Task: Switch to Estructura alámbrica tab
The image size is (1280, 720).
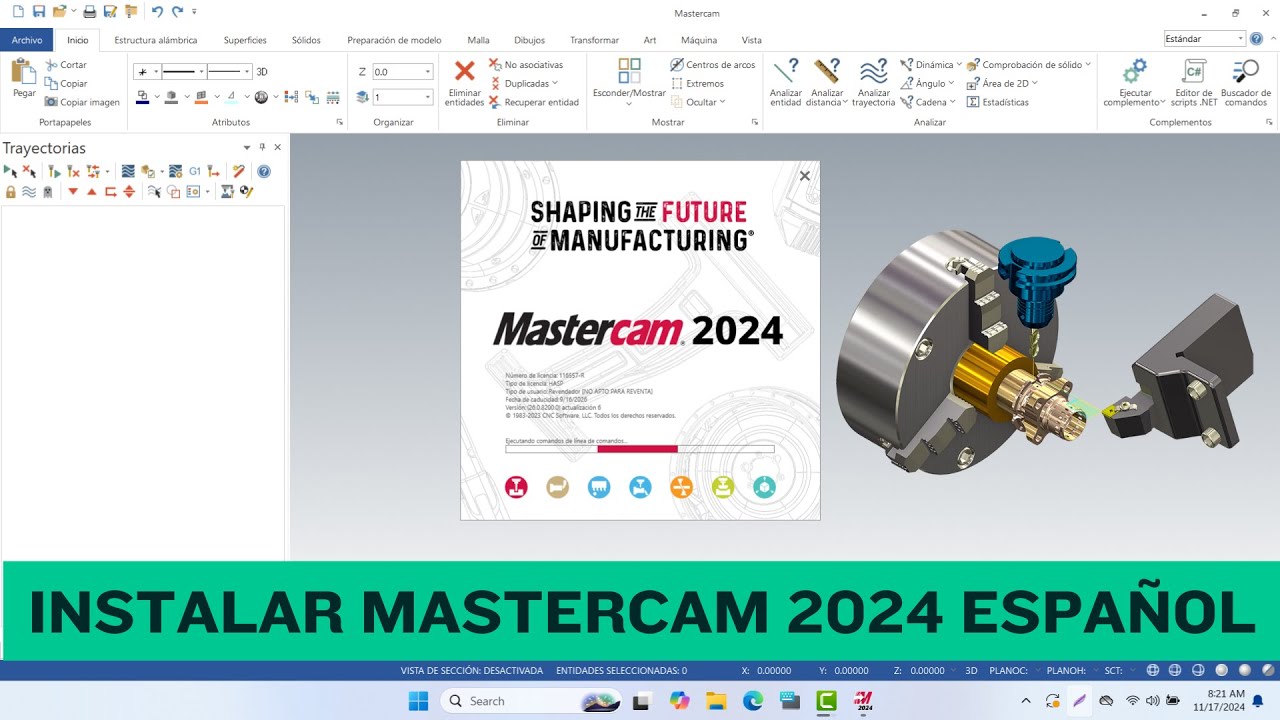Action: click(156, 40)
